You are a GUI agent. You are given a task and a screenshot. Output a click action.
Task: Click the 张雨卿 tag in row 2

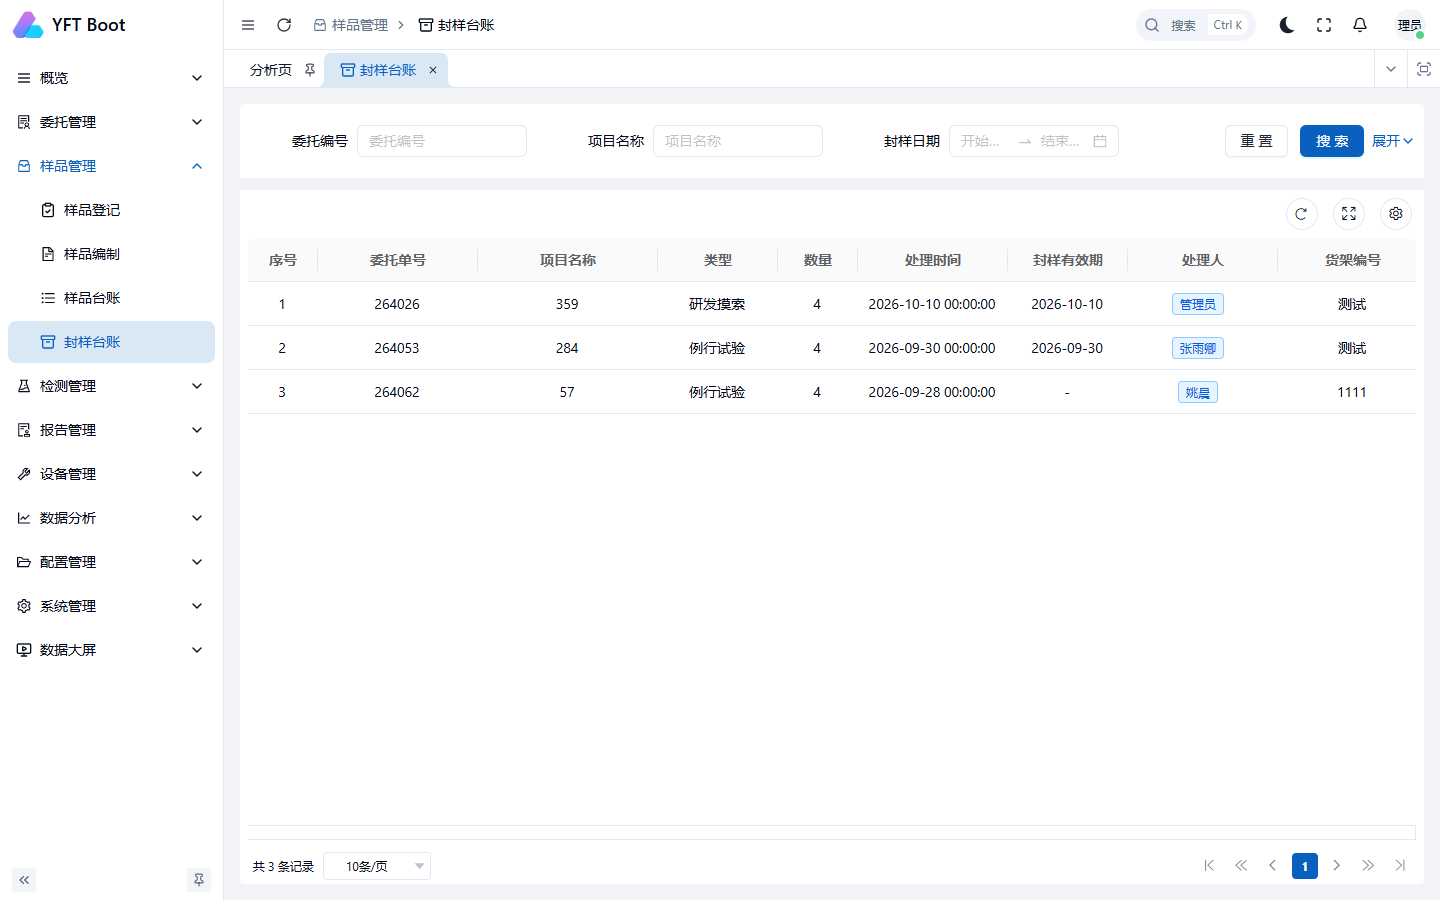[x=1198, y=348]
